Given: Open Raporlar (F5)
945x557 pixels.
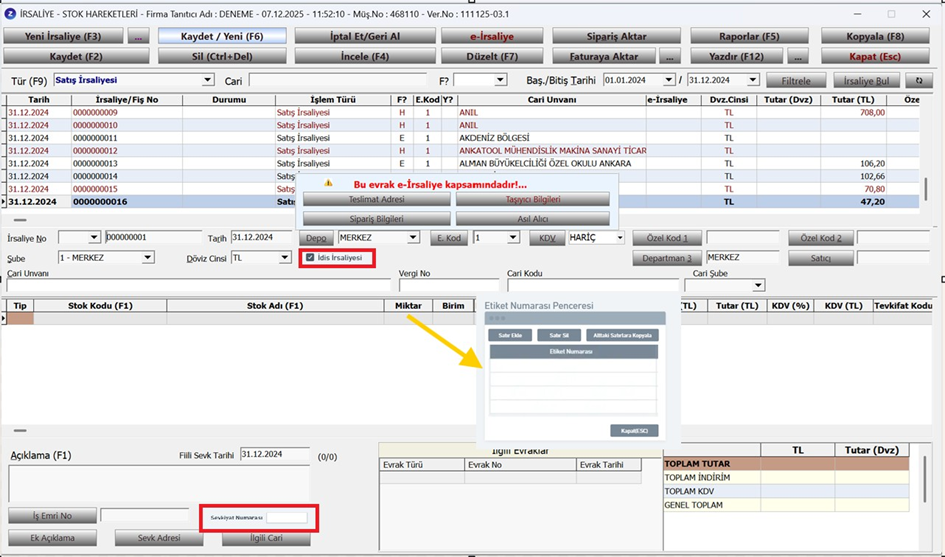Looking at the screenshot, I should (749, 36).
